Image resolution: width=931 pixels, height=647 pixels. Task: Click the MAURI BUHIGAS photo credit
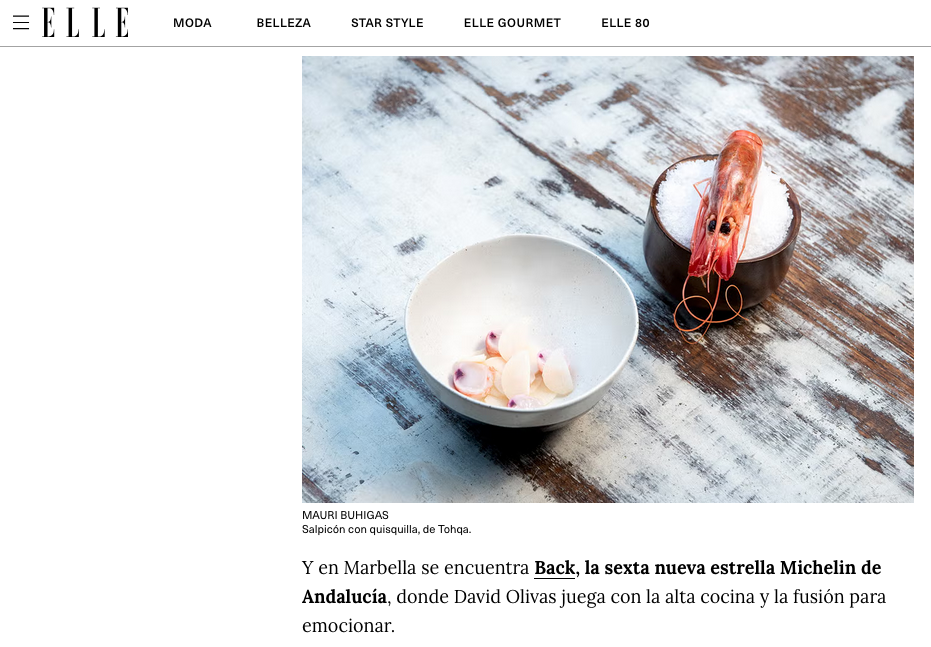point(346,515)
